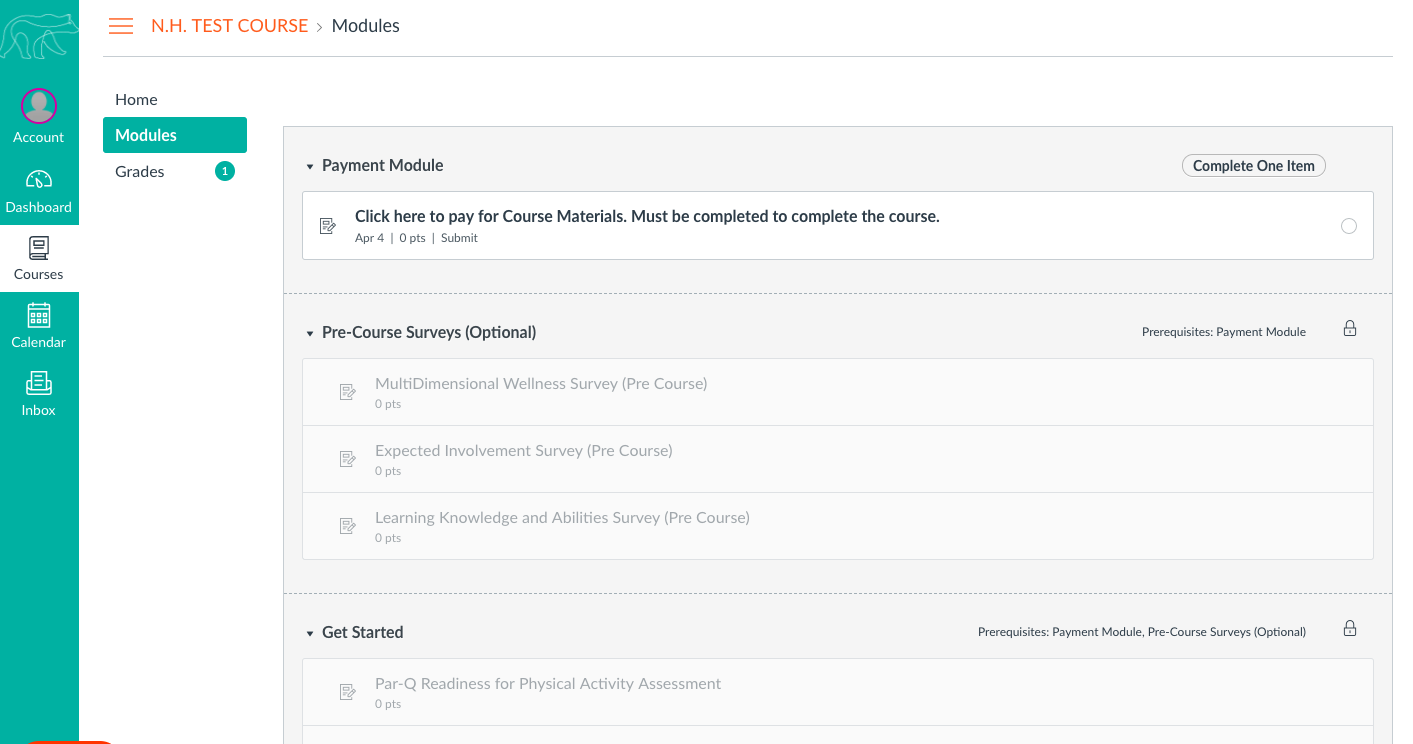Click 'Prerequisites: Payment Module' text
The image size is (1413, 744).
1224,332
